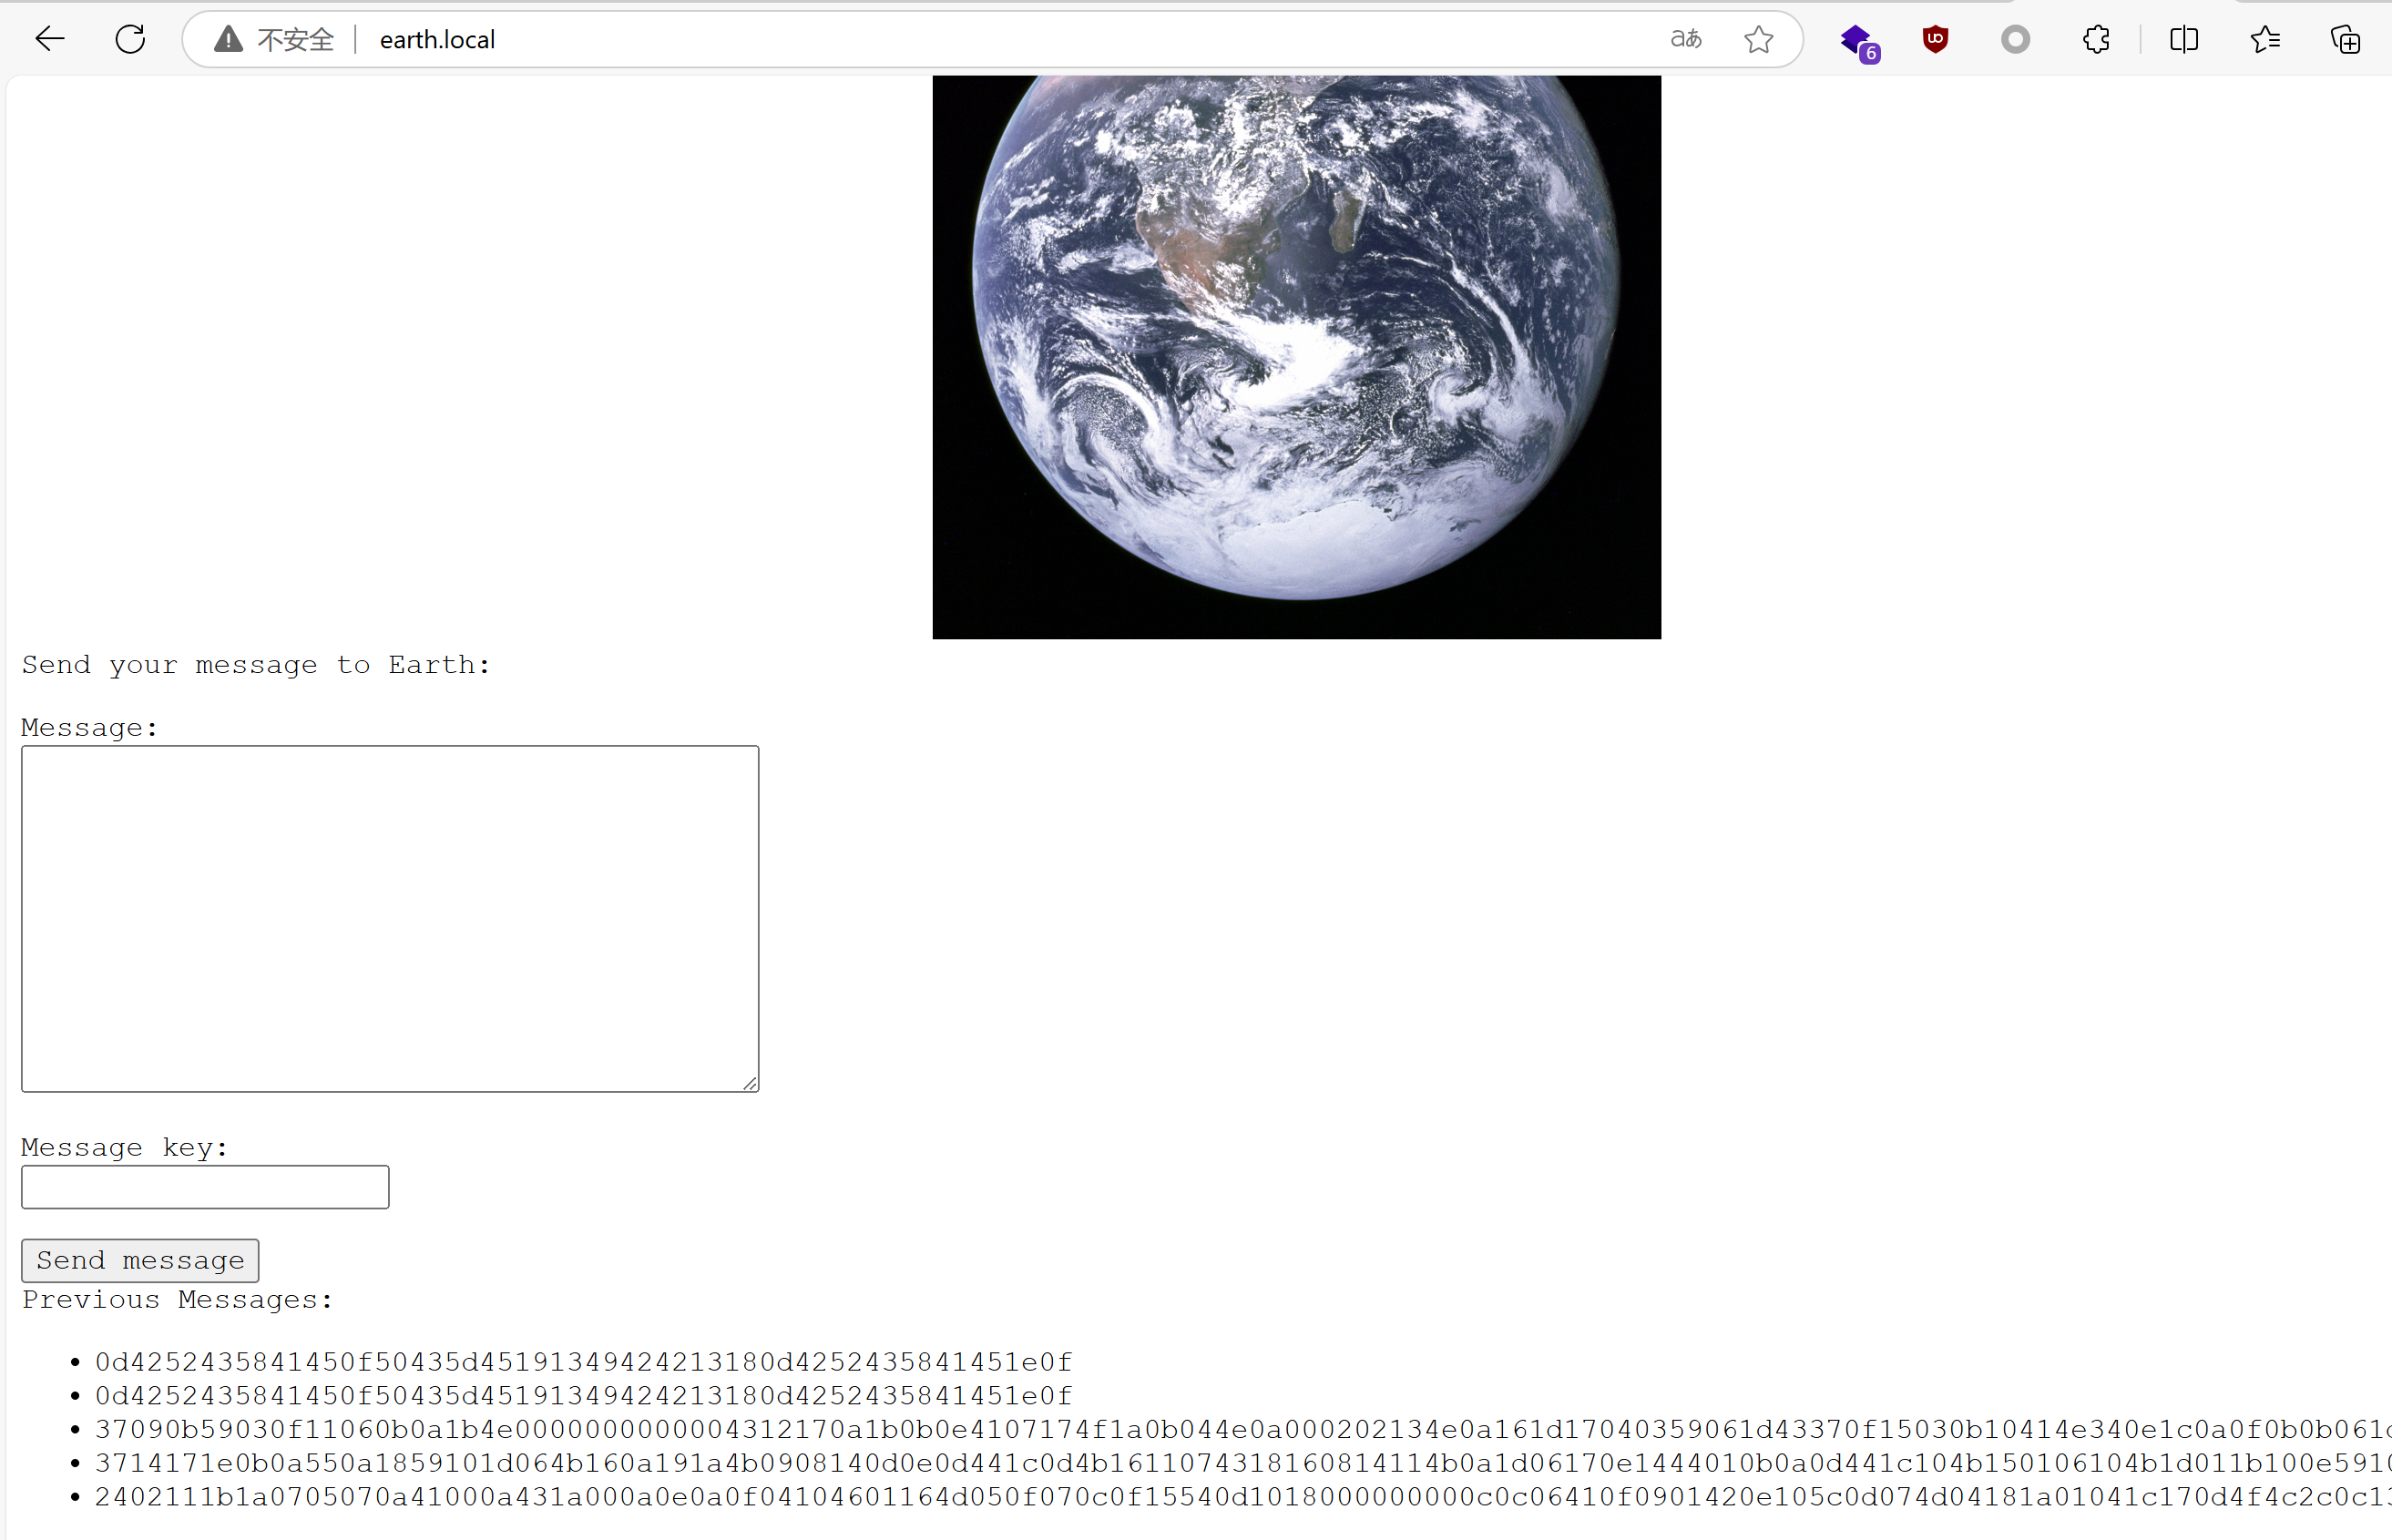This screenshot has width=2392, height=1540.
Task: Grab the Message textarea resize handle
Action: pyautogui.click(x=750, y=1084)
